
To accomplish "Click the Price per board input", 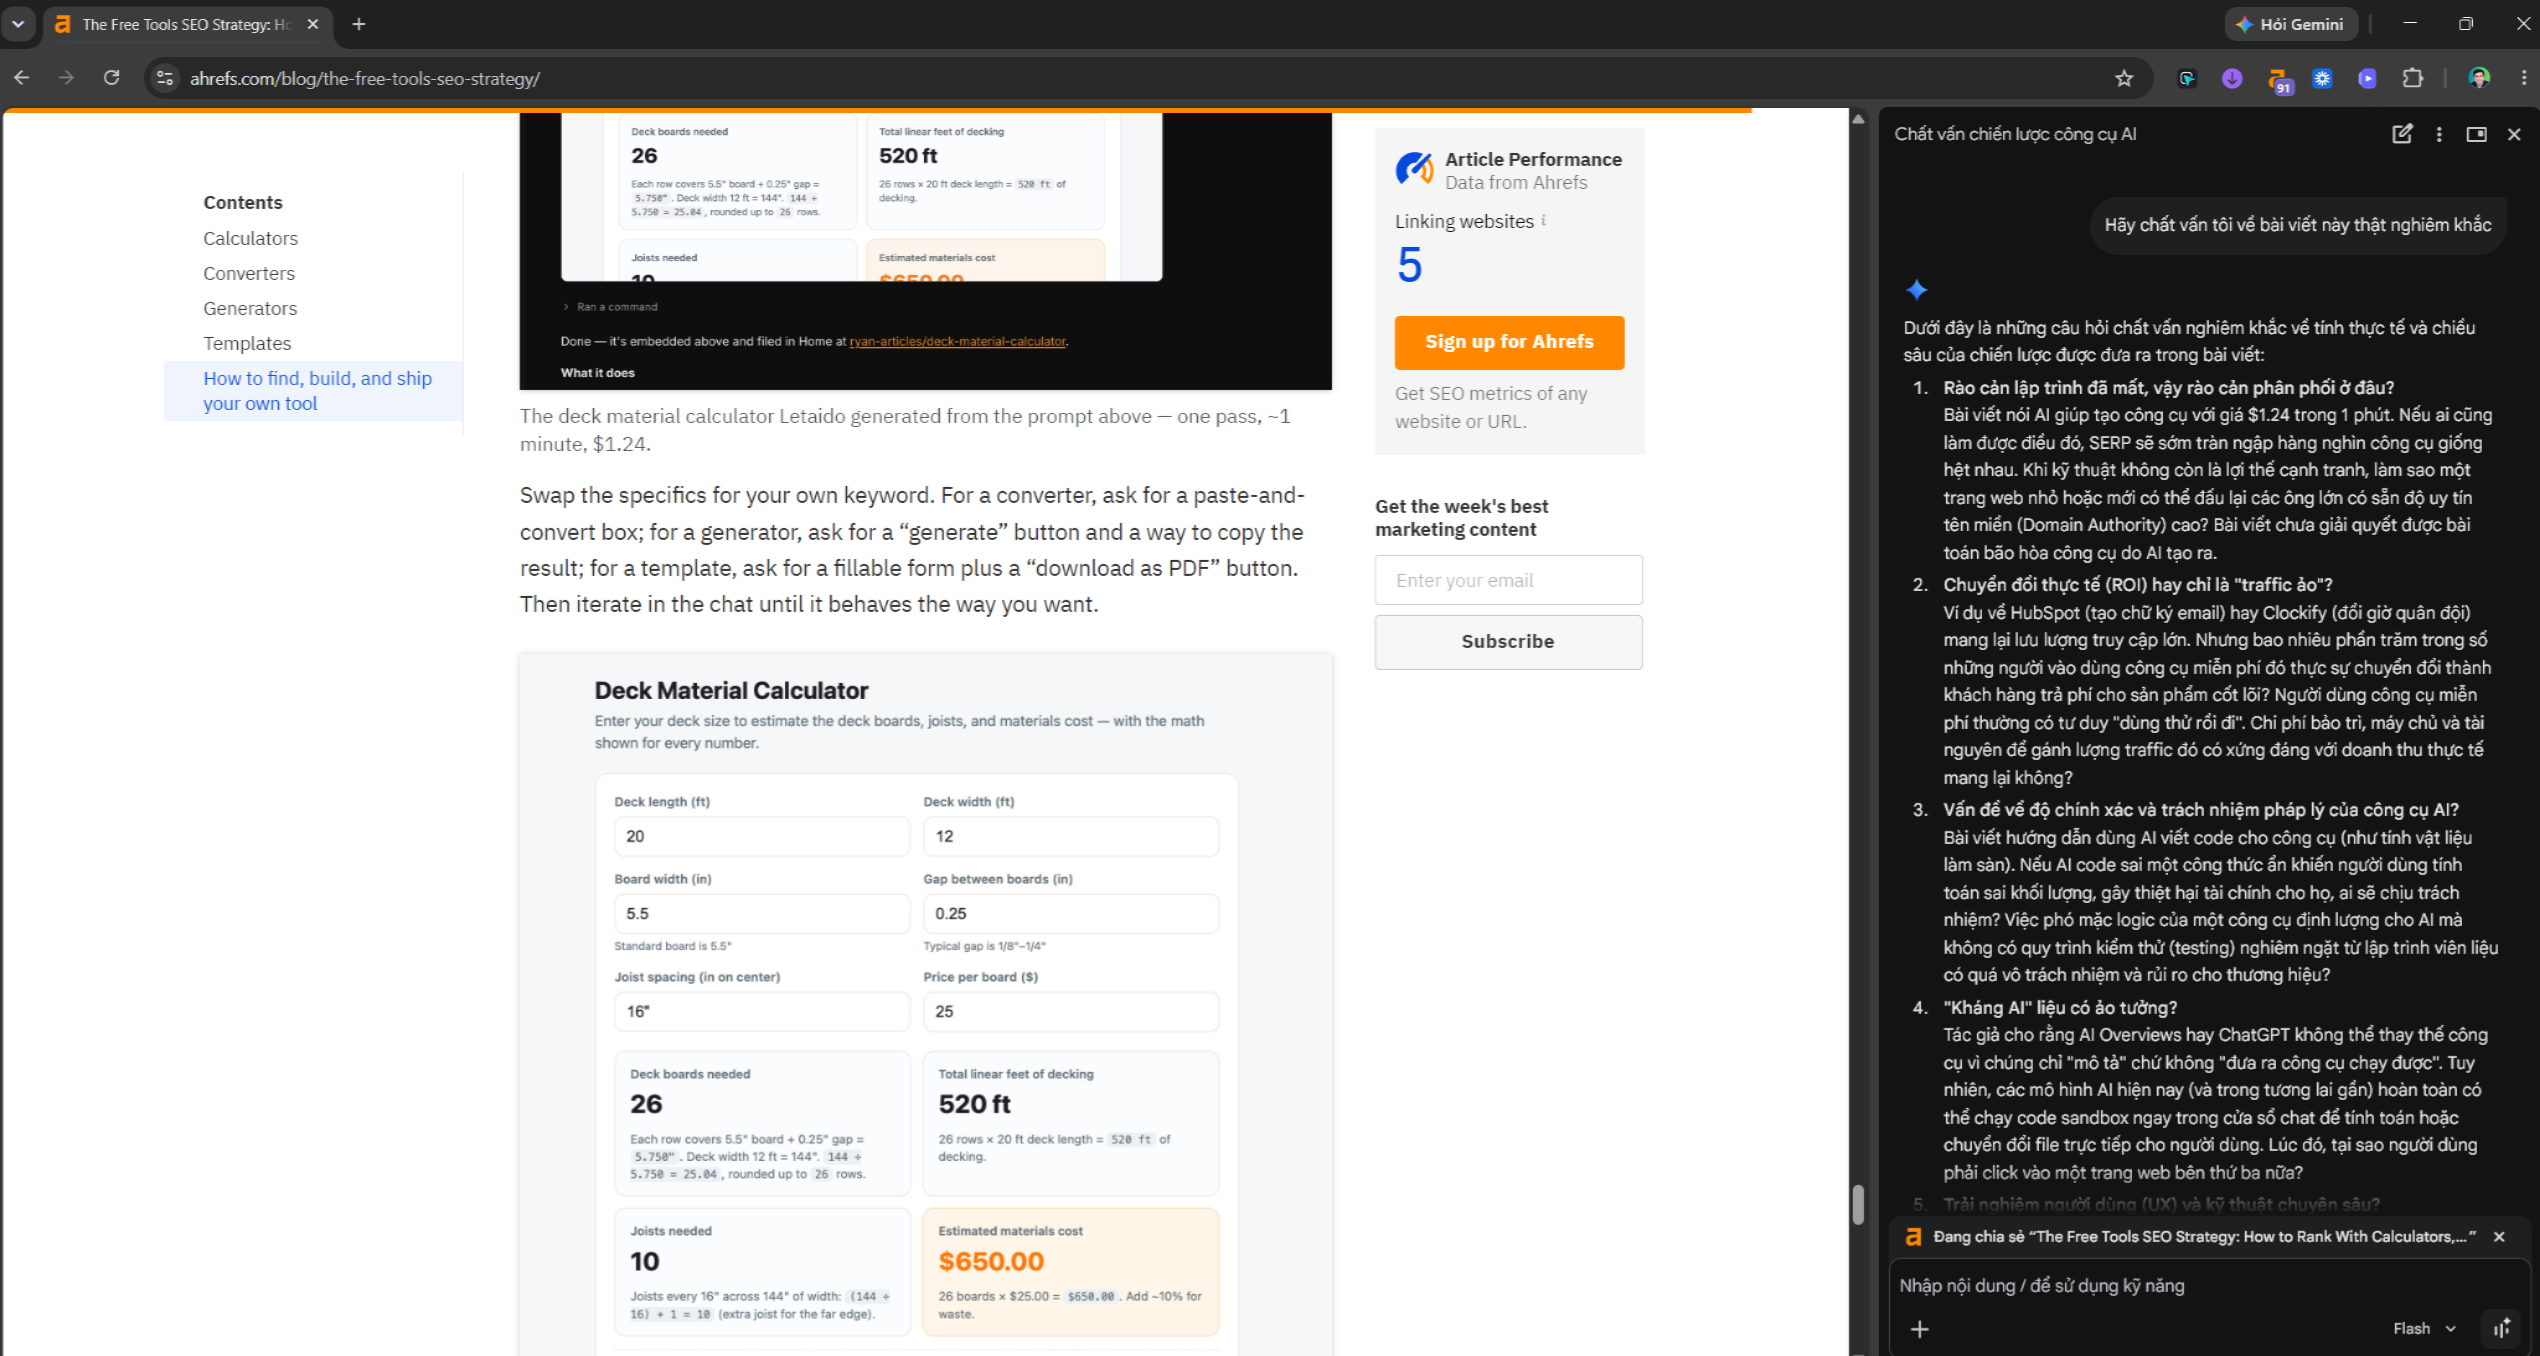I will pyautogui.click(x=1070, y=1011).
